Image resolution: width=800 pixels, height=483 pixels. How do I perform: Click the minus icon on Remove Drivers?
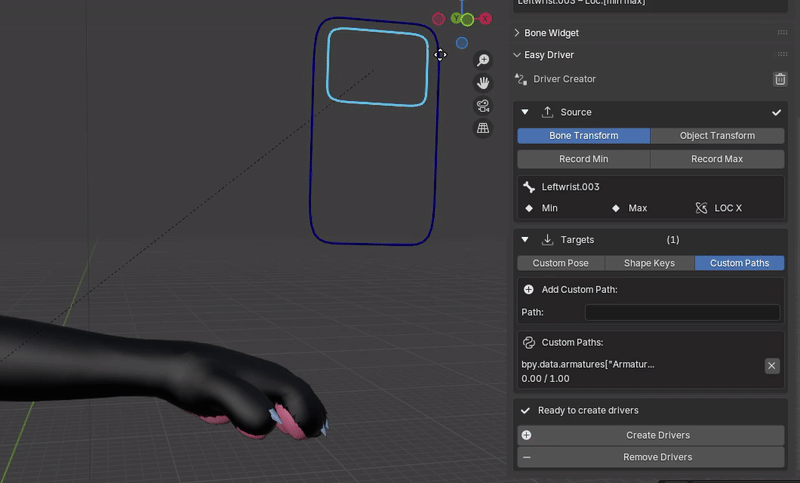tap(527, 457)
